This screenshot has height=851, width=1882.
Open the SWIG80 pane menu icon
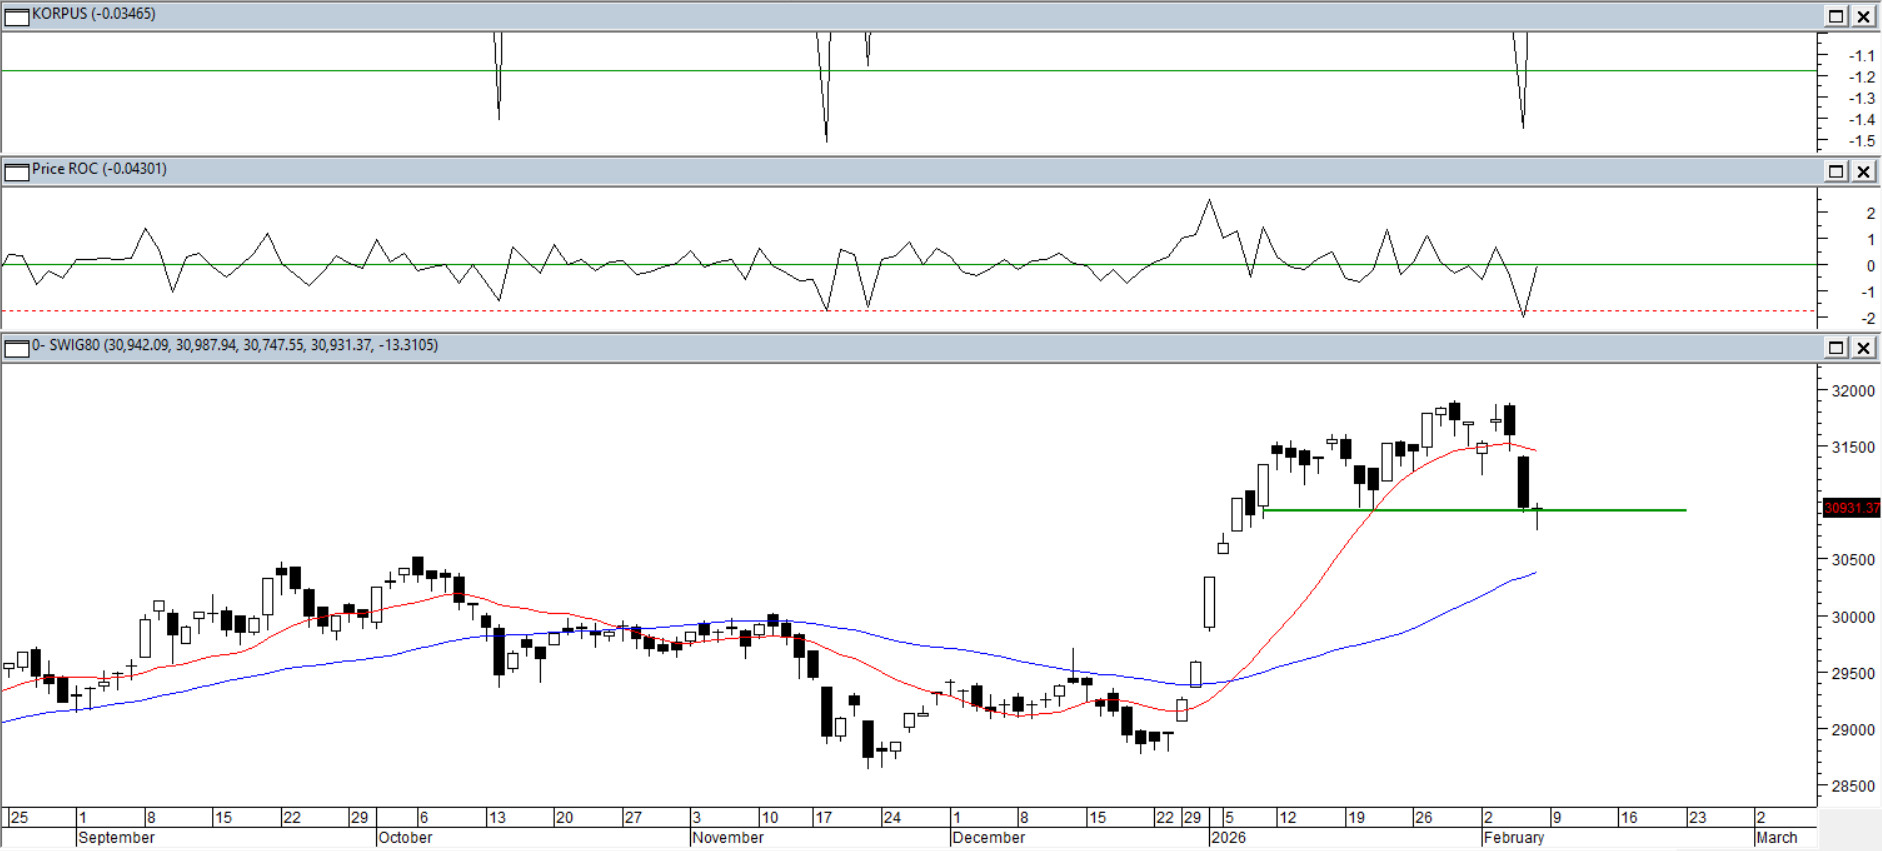(x=17, y=348)
